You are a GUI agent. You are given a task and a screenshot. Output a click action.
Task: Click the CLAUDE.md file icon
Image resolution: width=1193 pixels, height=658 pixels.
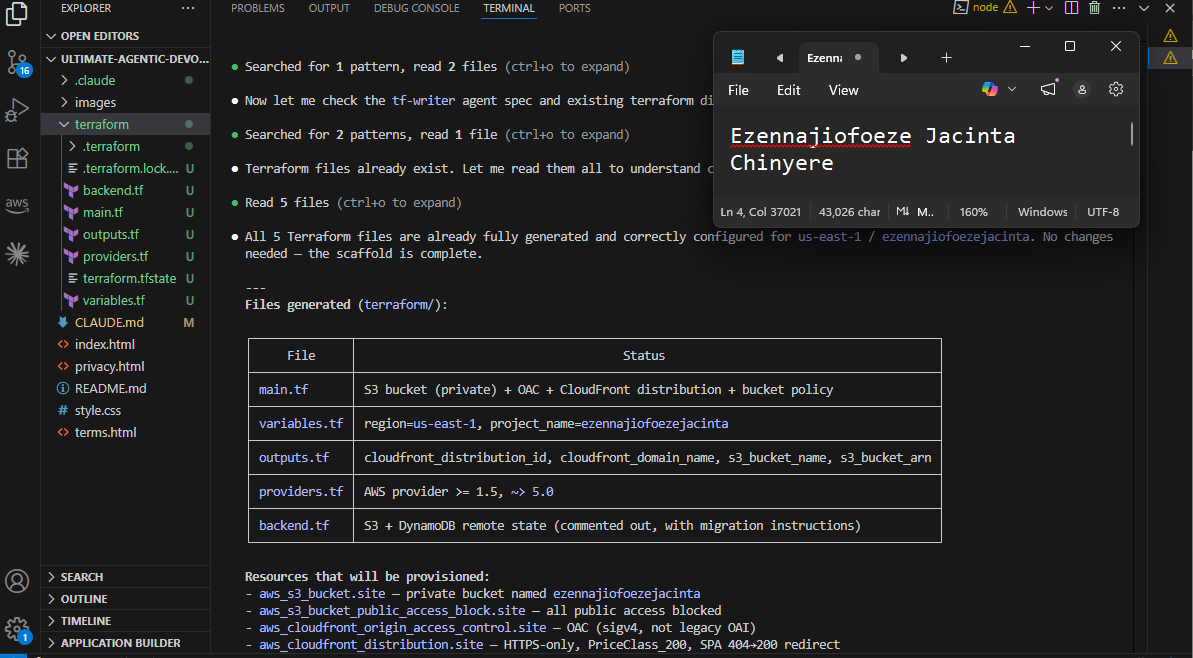63,322
